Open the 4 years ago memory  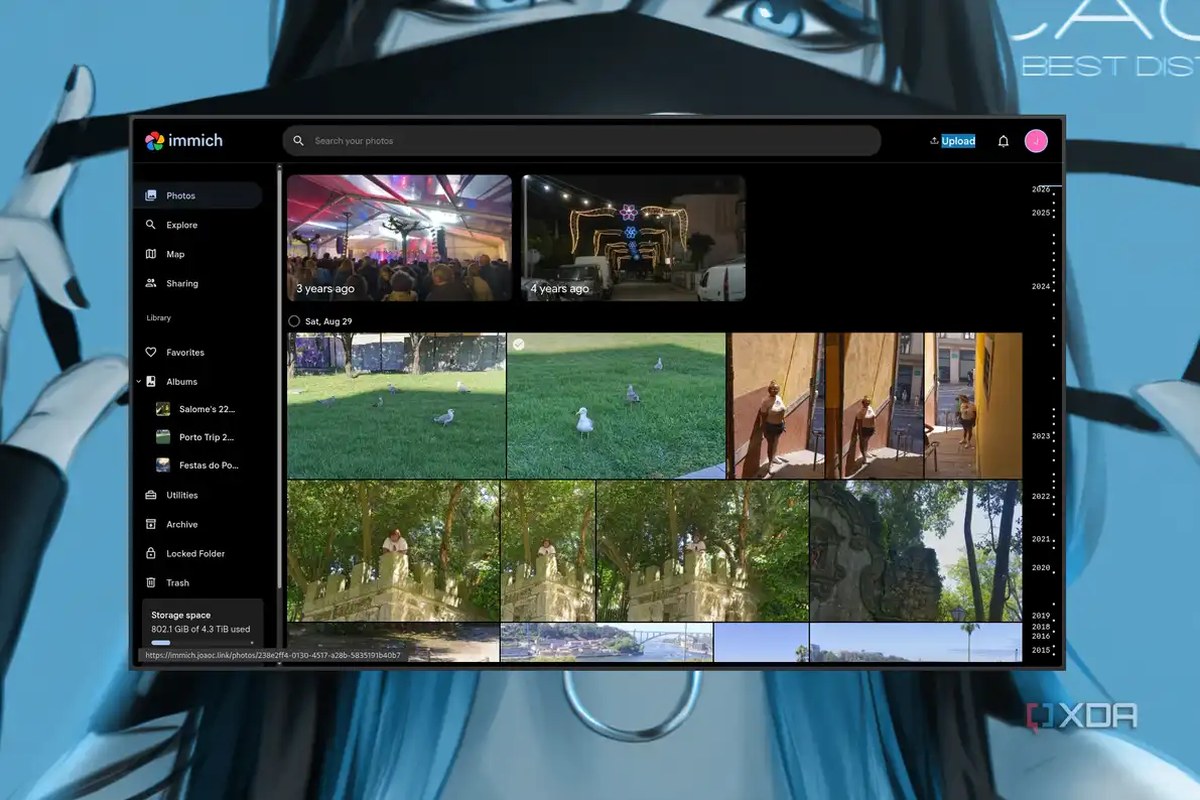pyautogui.click(x=634, y=238)
